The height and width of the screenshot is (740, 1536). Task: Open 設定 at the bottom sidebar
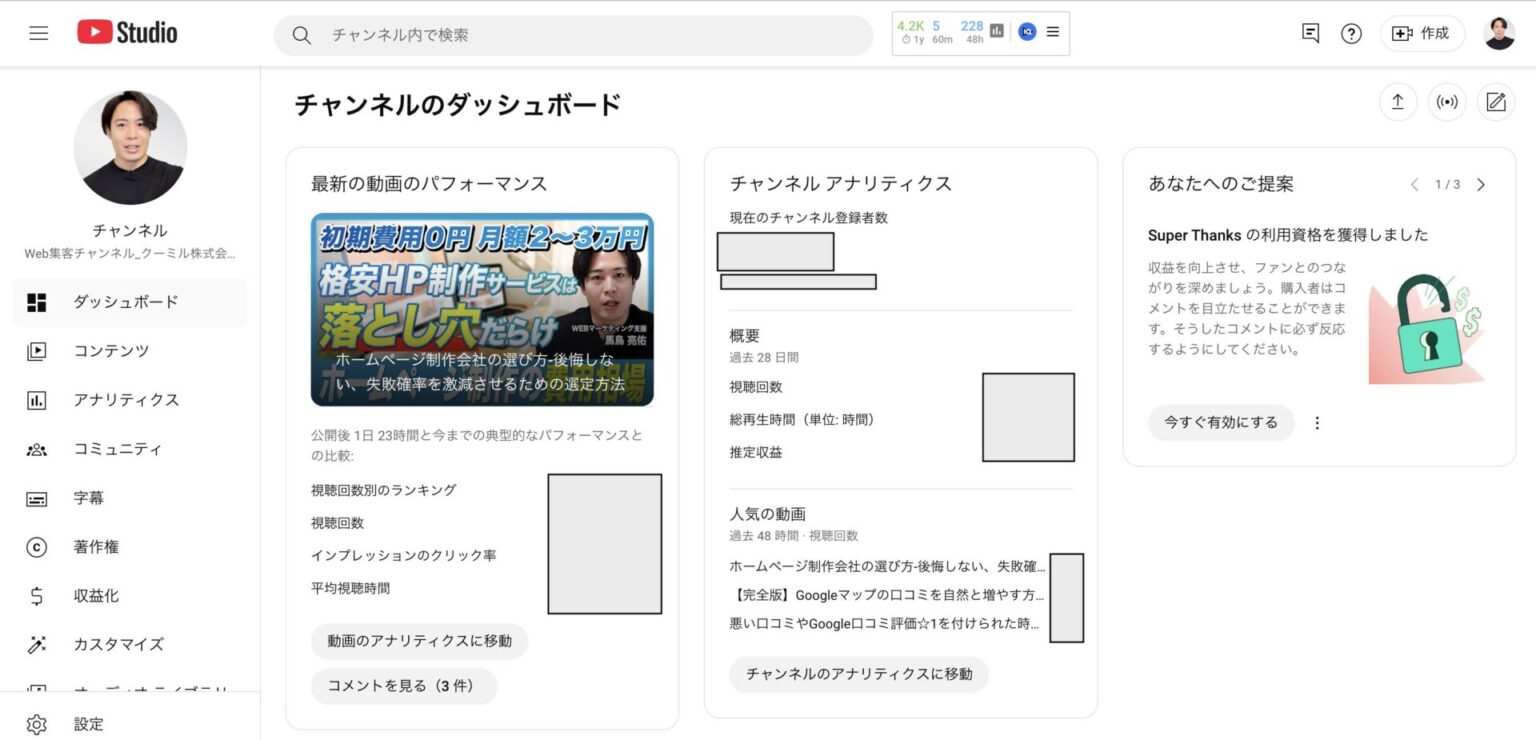pyautogui.click(x=88, y=723)
